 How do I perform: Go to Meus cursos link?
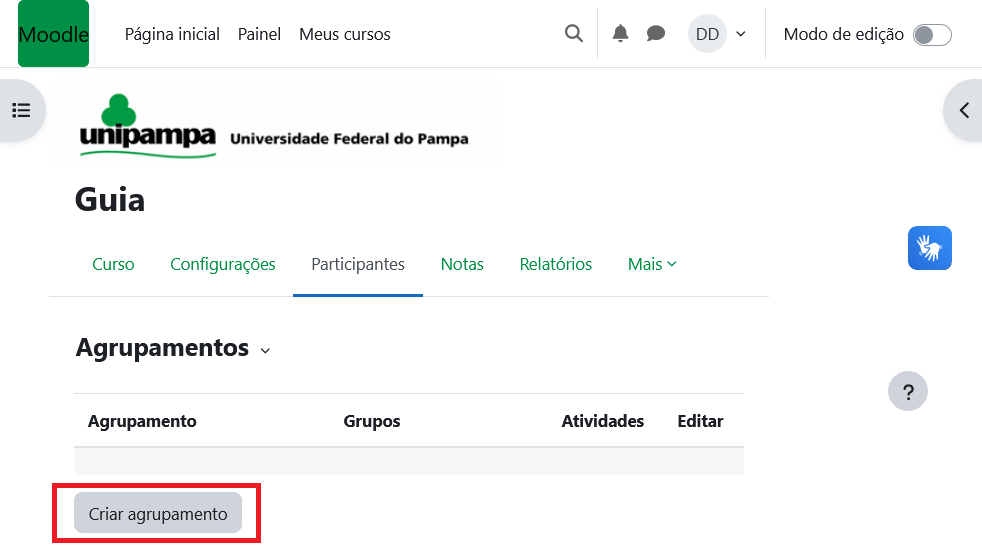pos(345,34)
